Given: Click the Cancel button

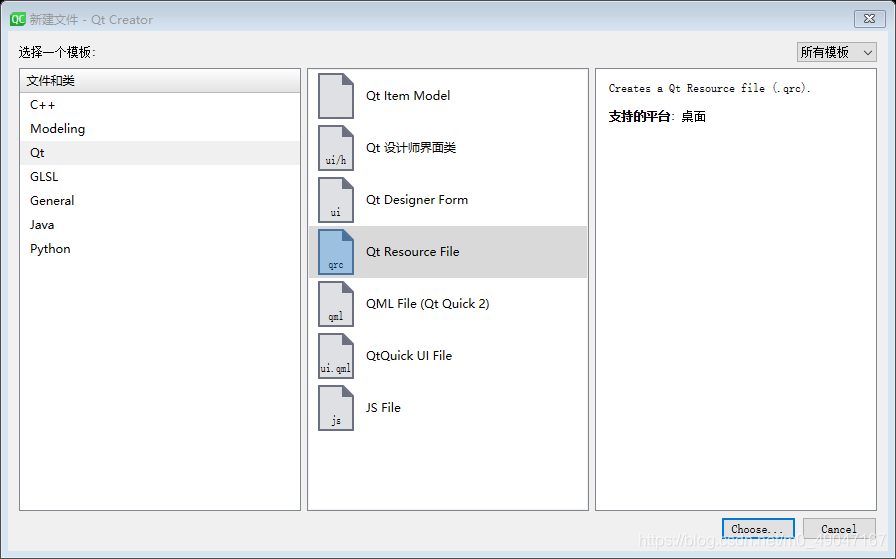Looking at the screenshot, I should click(839, 529).
